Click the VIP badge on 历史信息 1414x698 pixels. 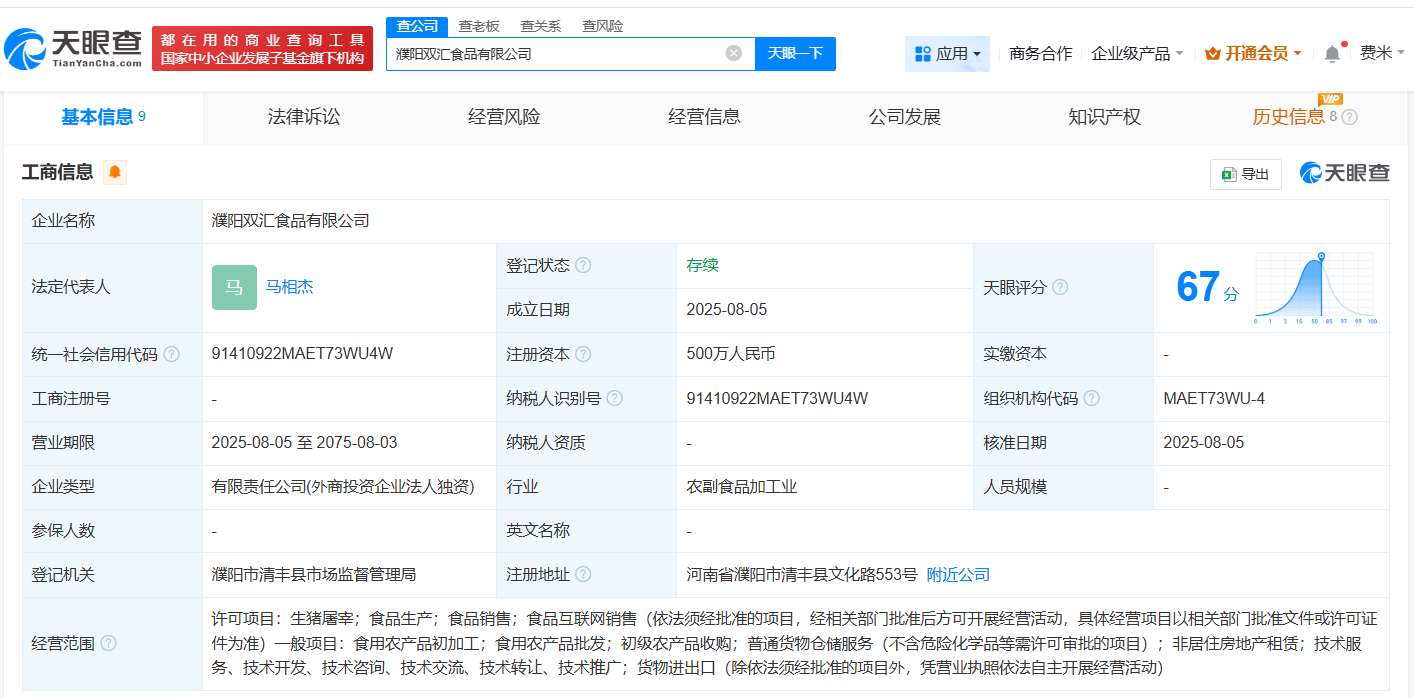pos(1331,100)
